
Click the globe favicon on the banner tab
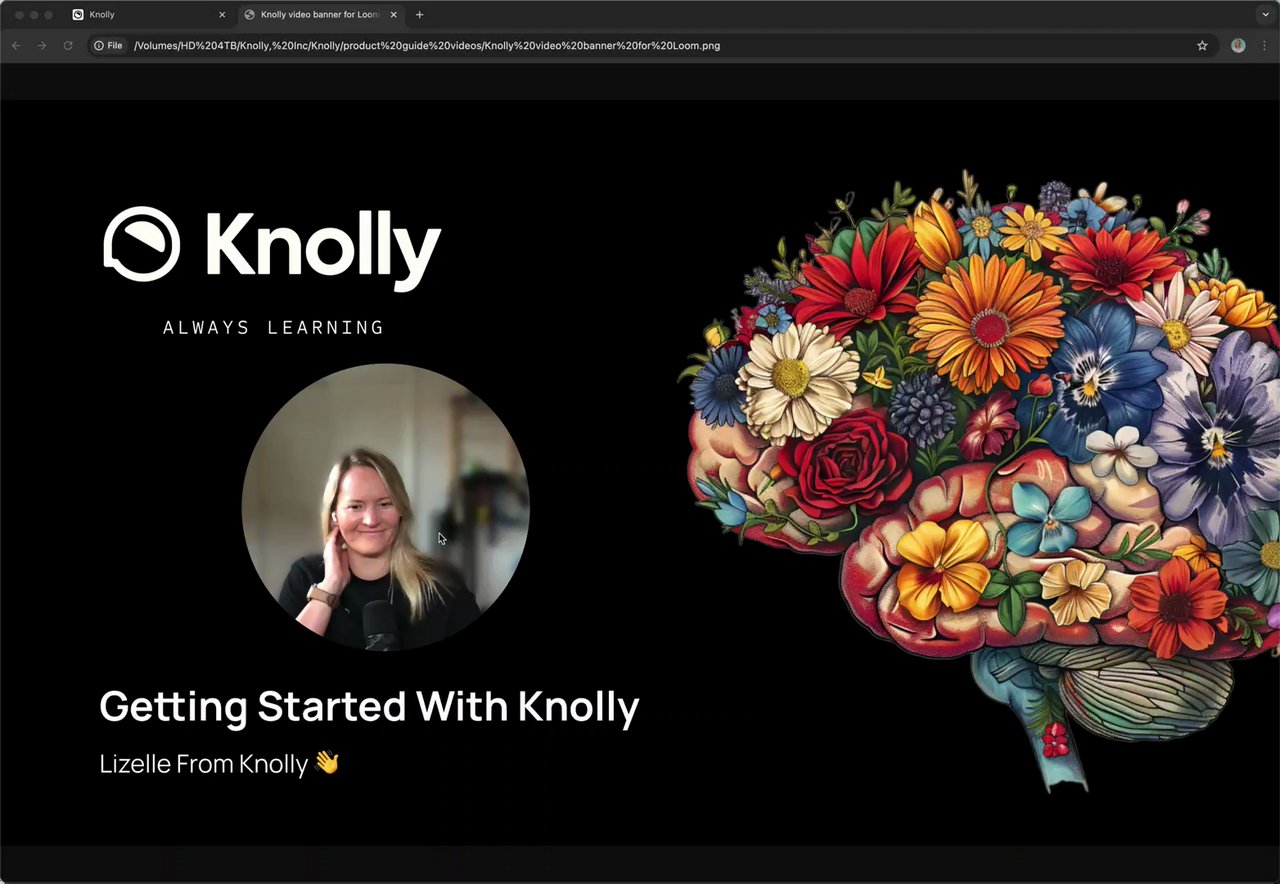249,15
